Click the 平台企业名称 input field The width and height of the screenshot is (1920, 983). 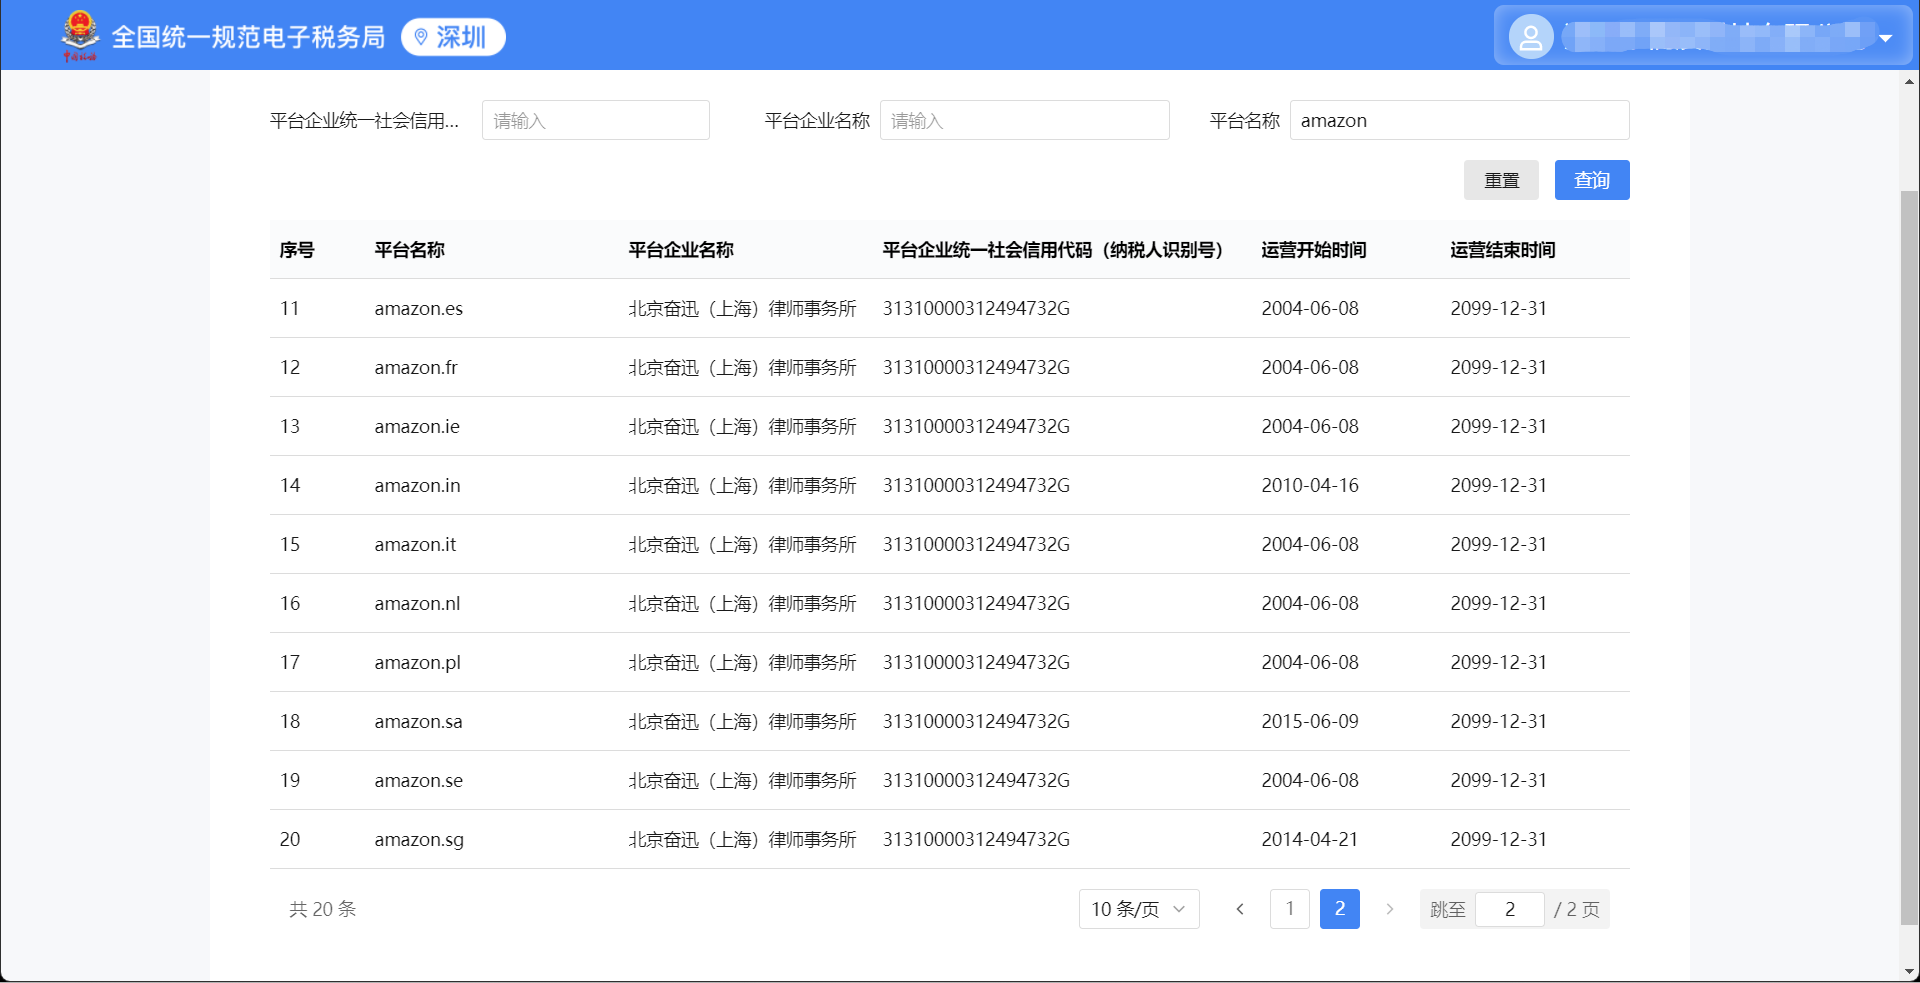1024,120
